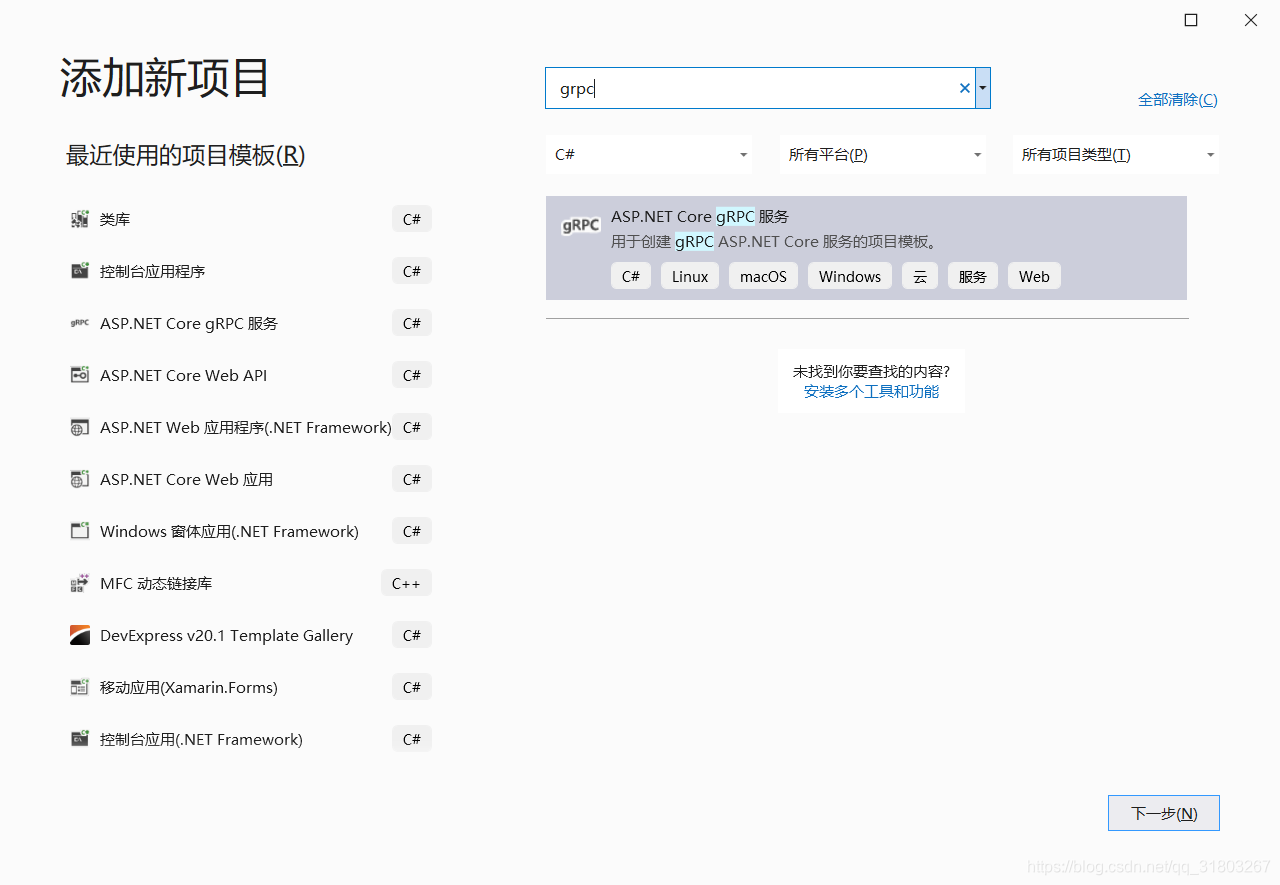The width and height of the screenshot is (1280, 885).
Task: Click the 云 tag on gRPC result
Action: tap(920, 277)
